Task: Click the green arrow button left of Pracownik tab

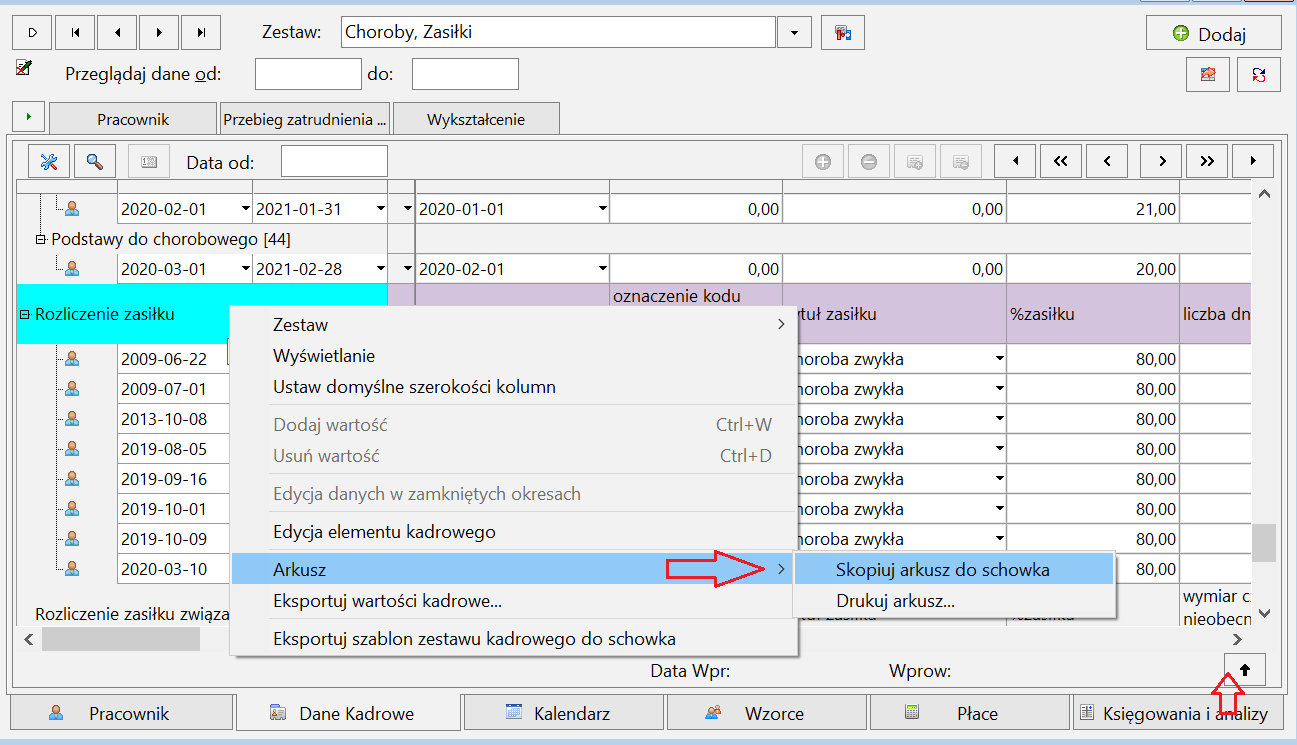Action: (29, 118)
